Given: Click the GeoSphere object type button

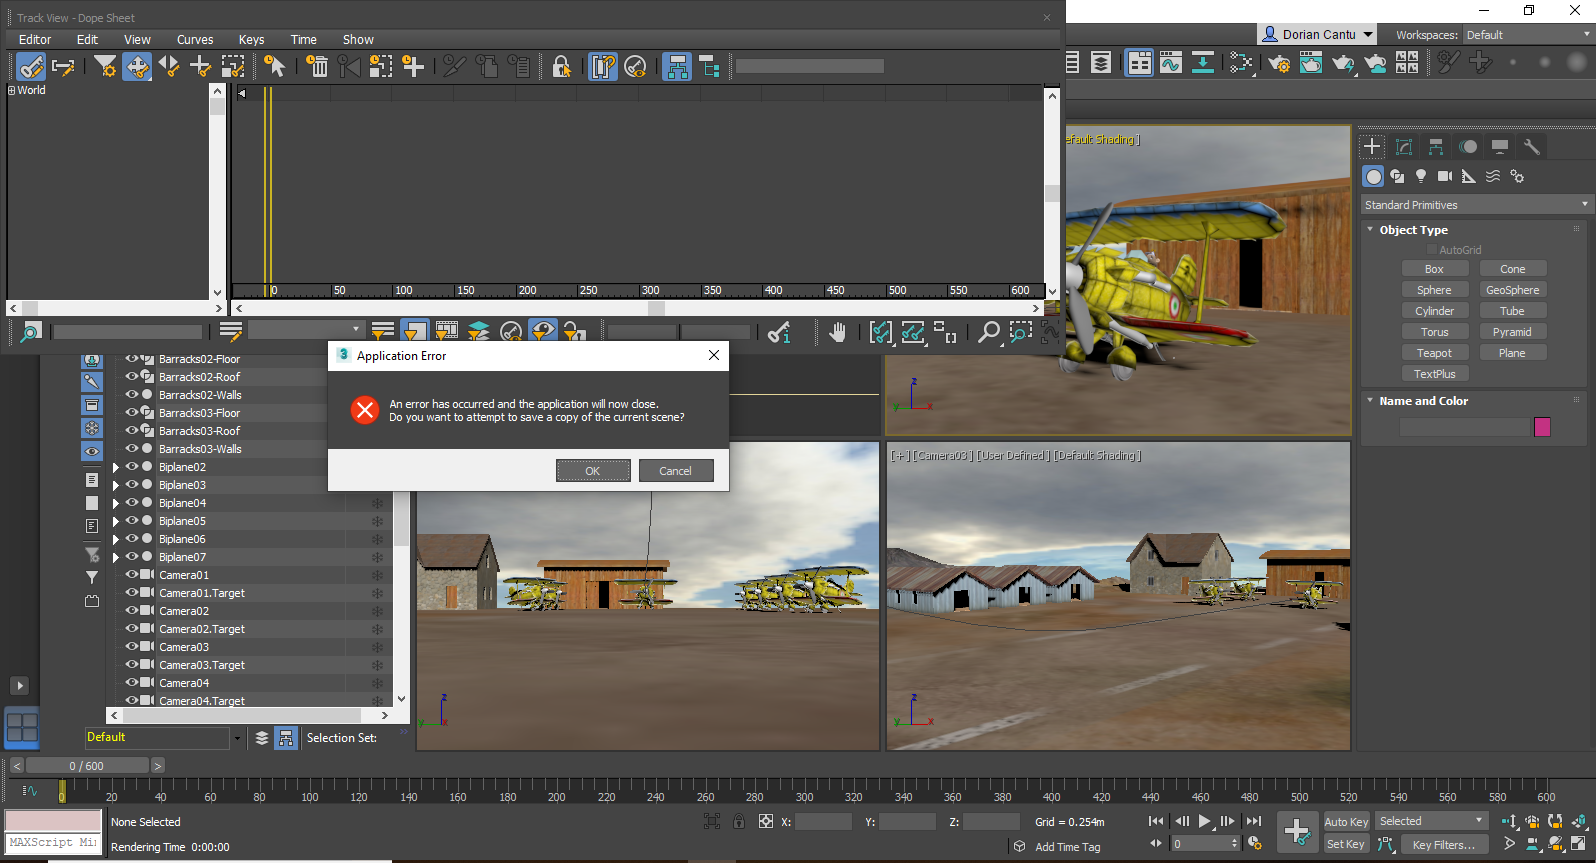Looking at the screenshot, I should coord(1512,290).
